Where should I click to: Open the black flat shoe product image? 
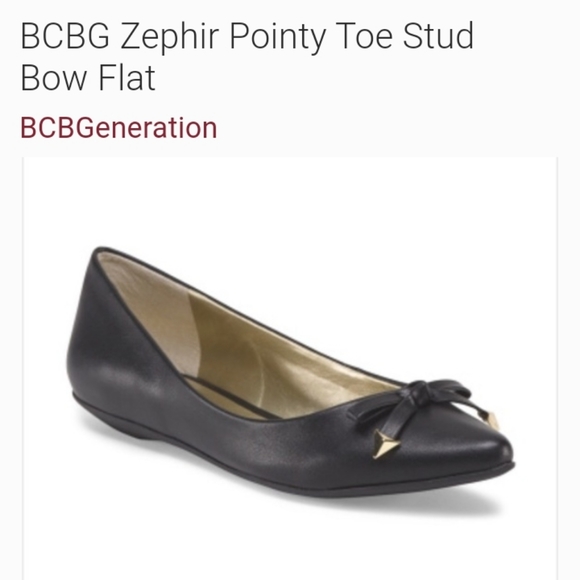tap(290, 368)
